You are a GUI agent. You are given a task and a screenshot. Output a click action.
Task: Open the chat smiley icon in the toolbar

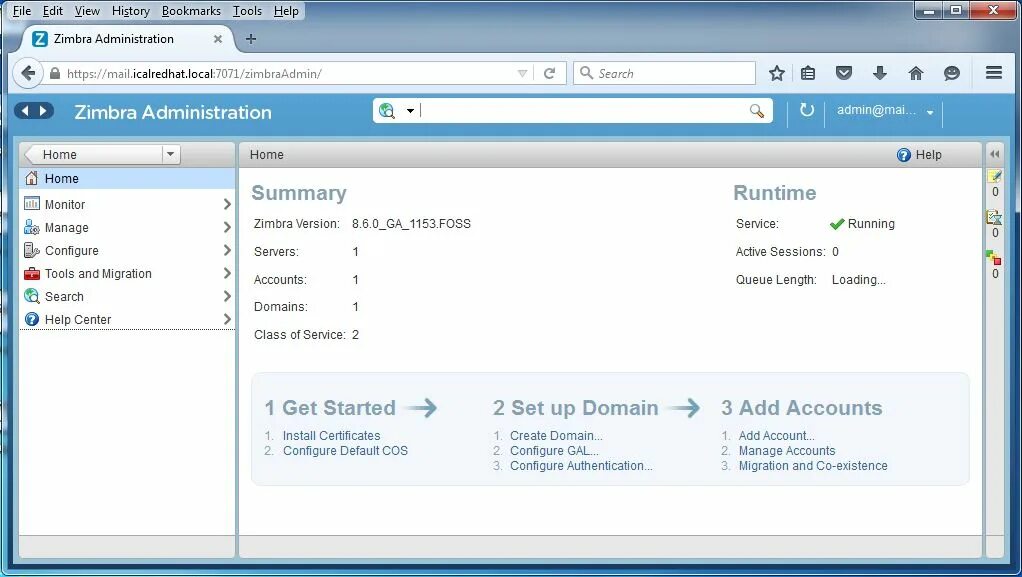tap(952, 73)
